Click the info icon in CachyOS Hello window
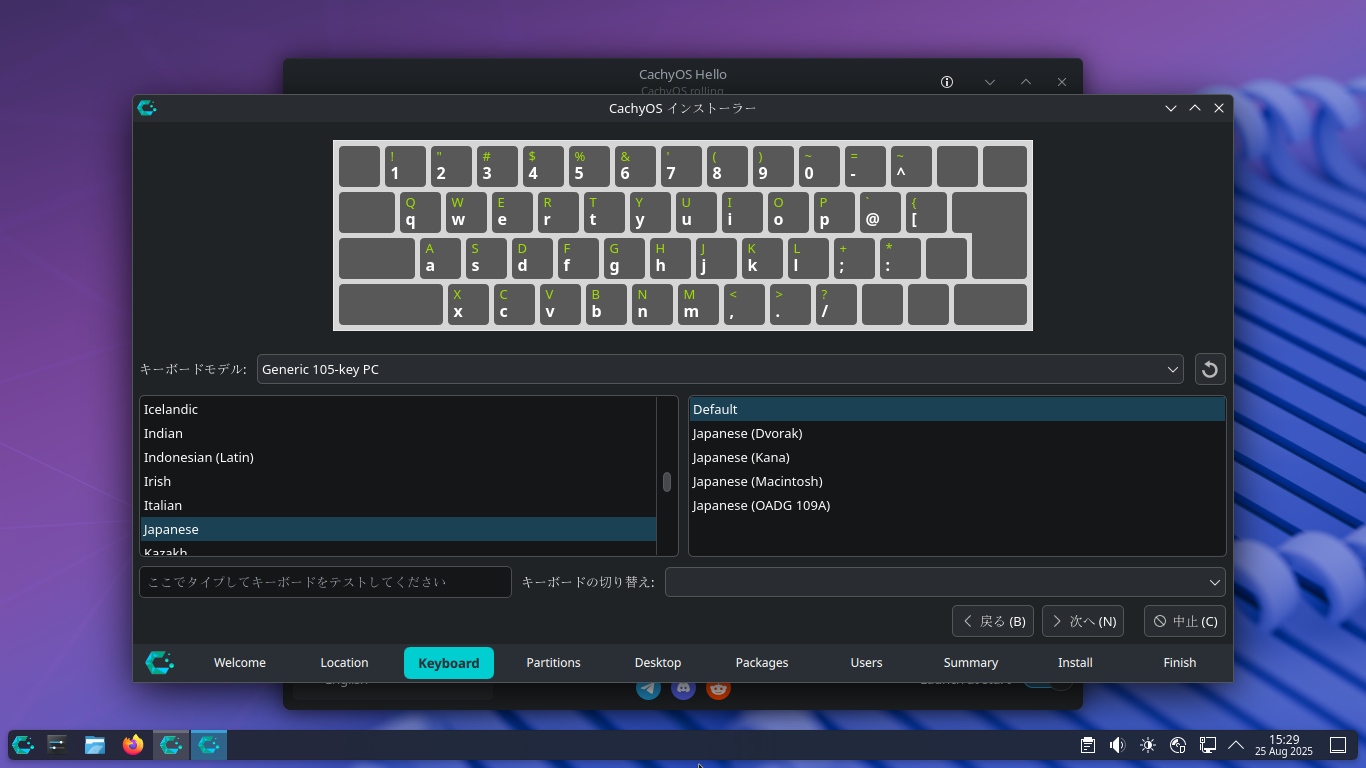Viewport: 1366px width, 768px height. click(946, 82)
